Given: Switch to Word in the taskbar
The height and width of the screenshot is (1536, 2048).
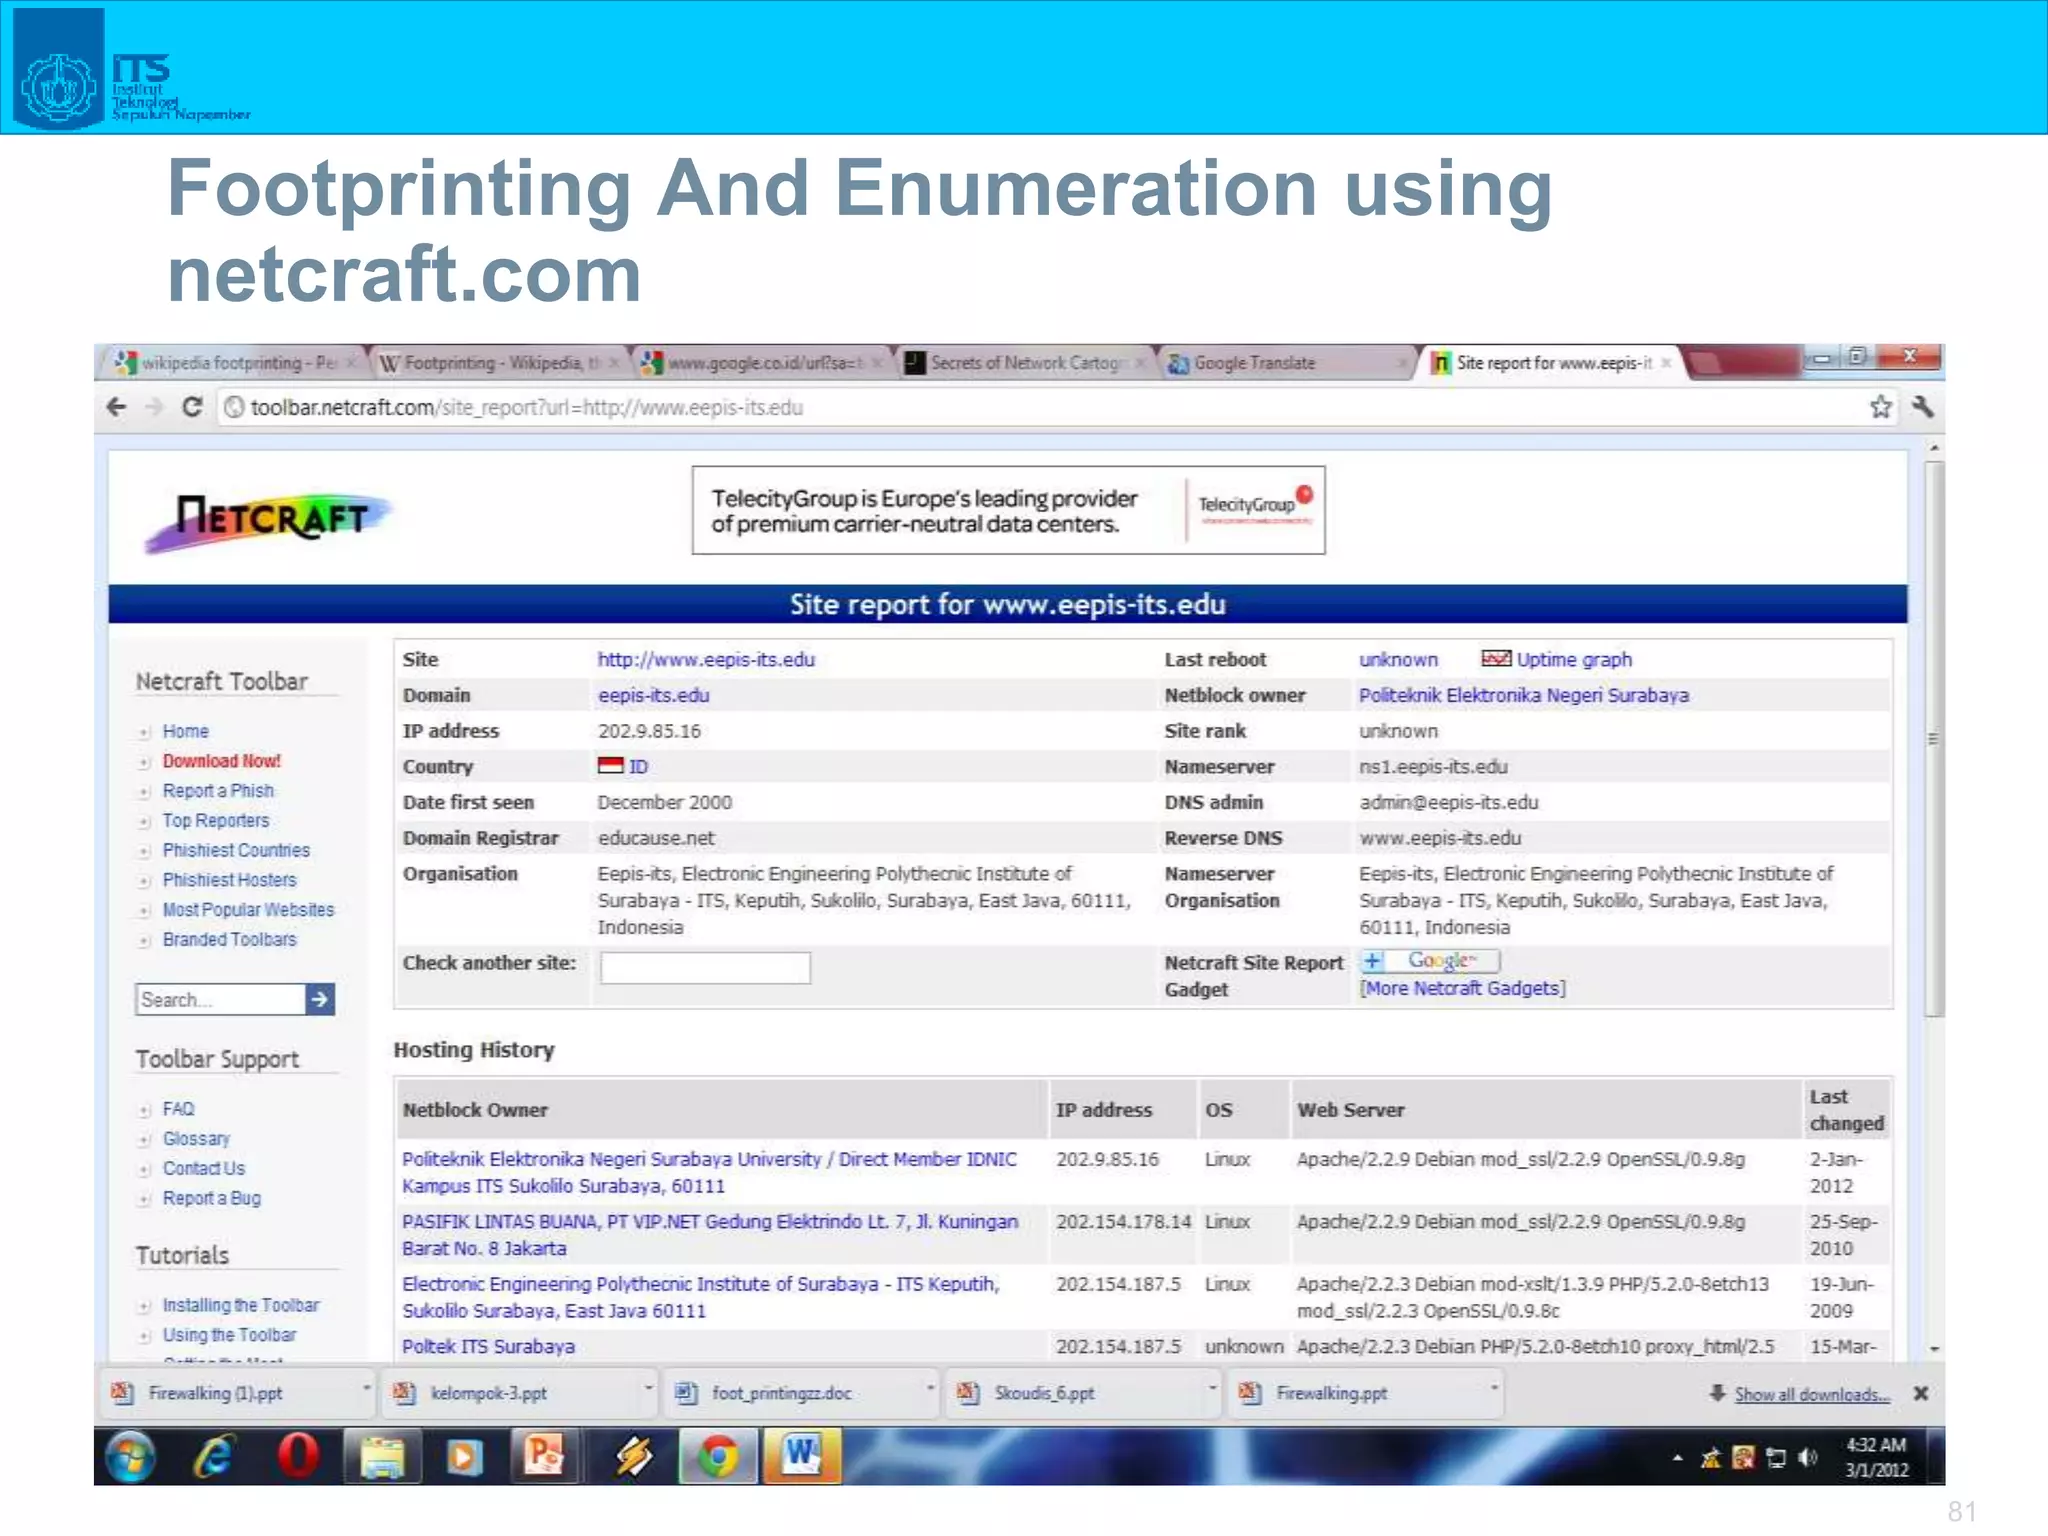Looking at the screenshot, I should (802, 1455).
